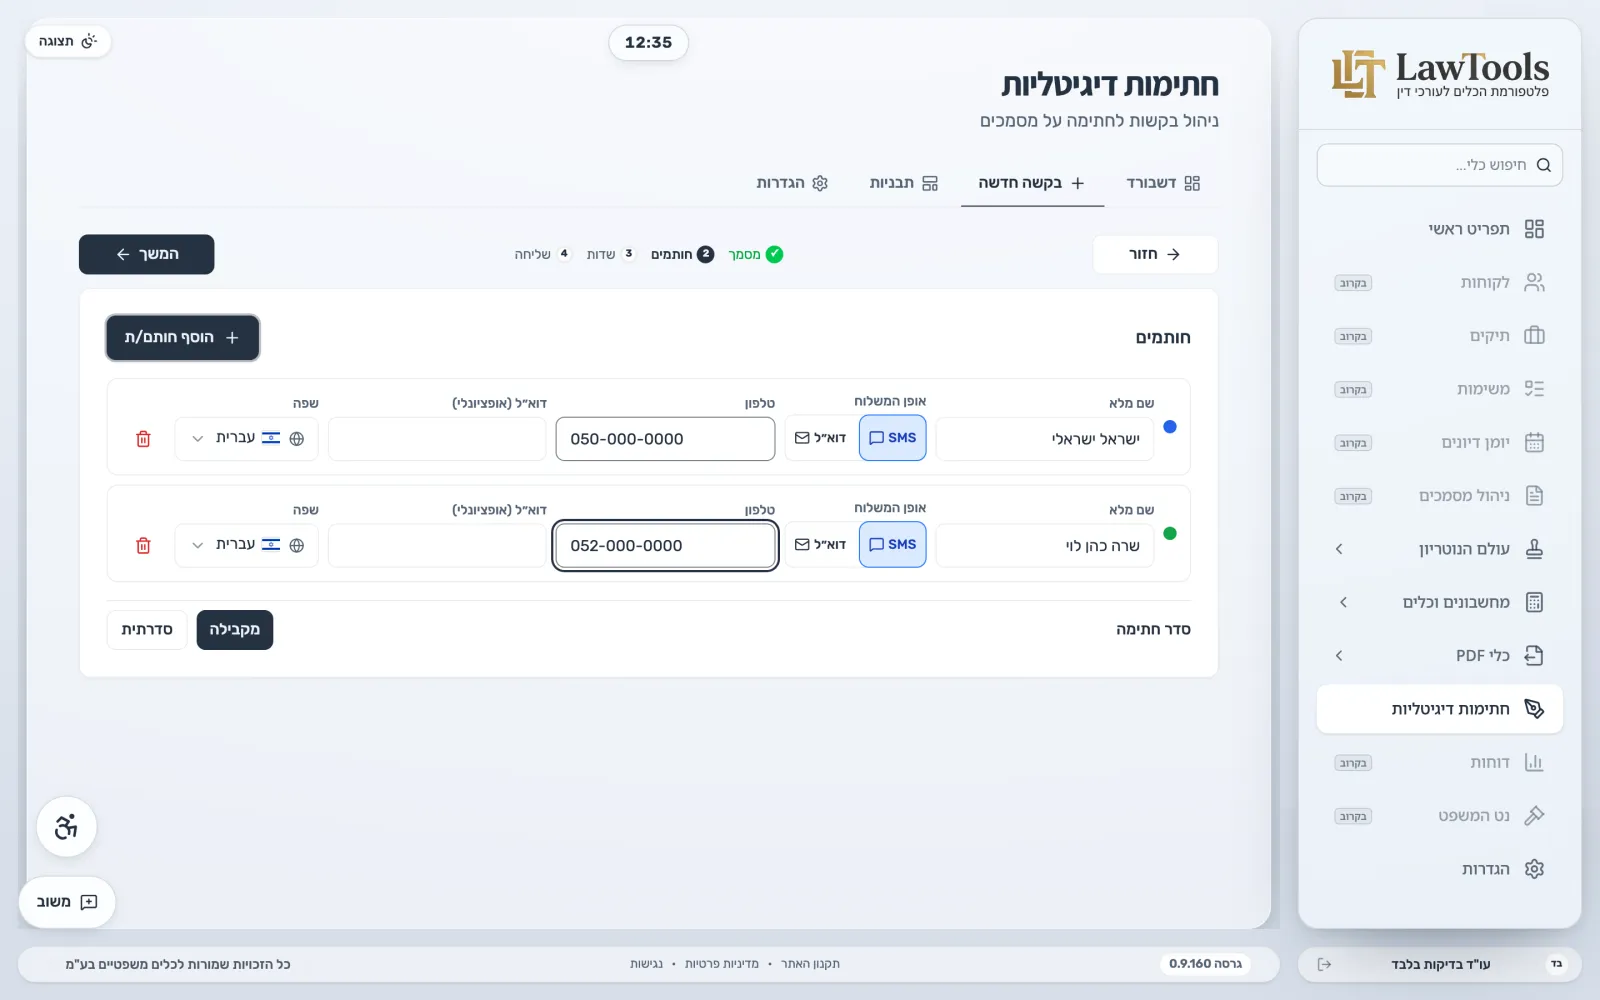This screenshot has width=1600, height=1000.
Task: Click email field of first signer
Action: coord(437,439)
